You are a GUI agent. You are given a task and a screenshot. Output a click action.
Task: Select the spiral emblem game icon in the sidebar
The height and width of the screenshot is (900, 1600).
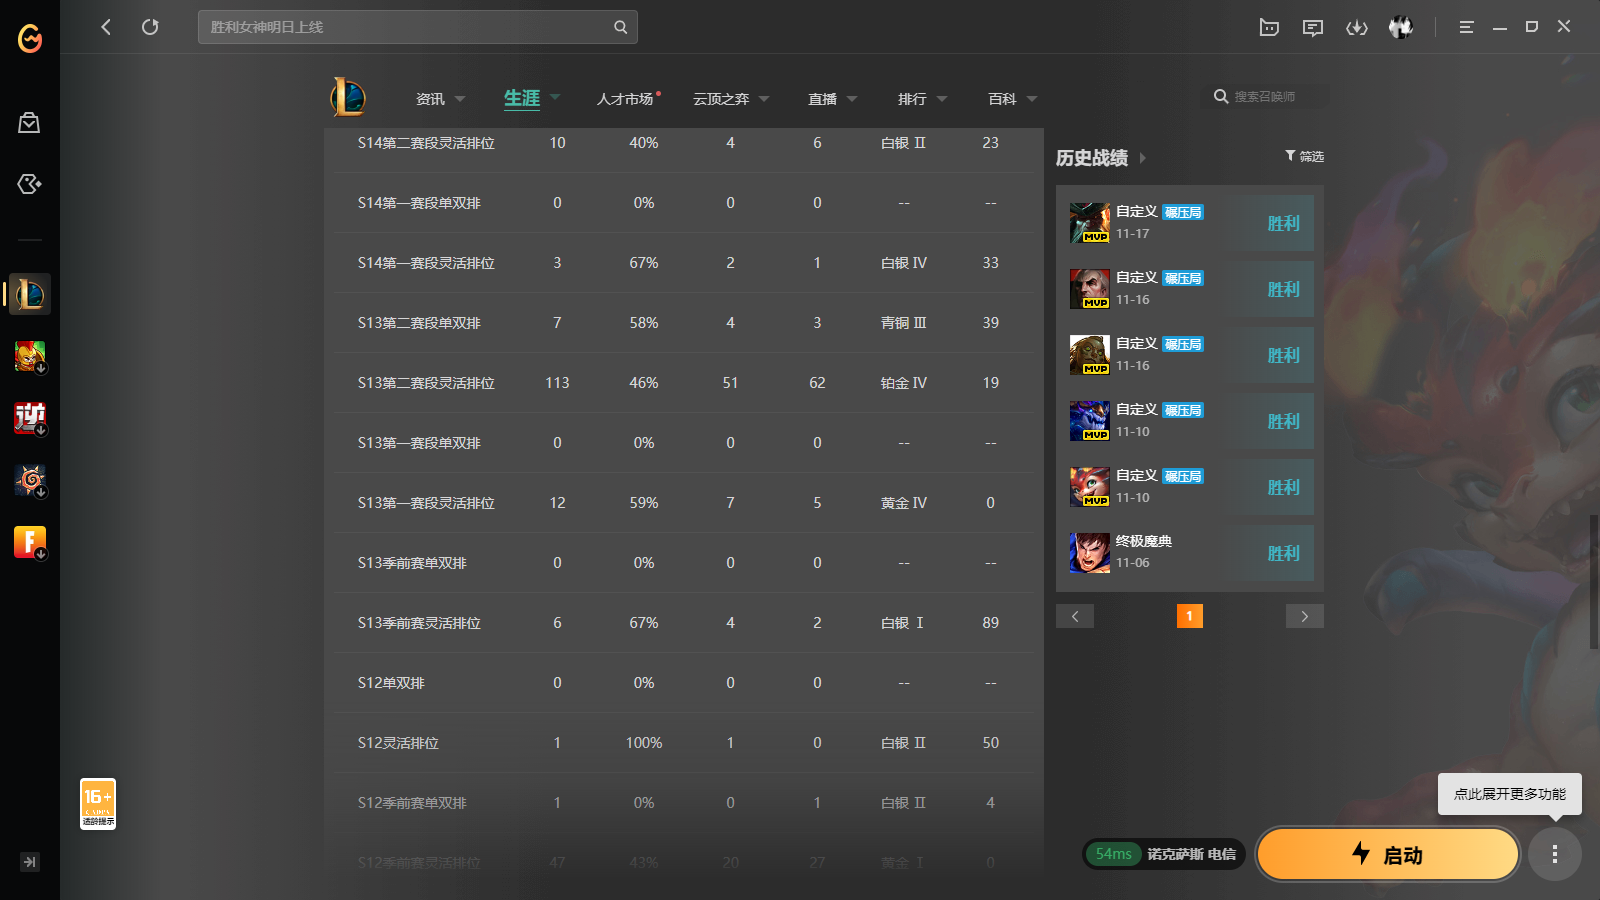[30, 480]
